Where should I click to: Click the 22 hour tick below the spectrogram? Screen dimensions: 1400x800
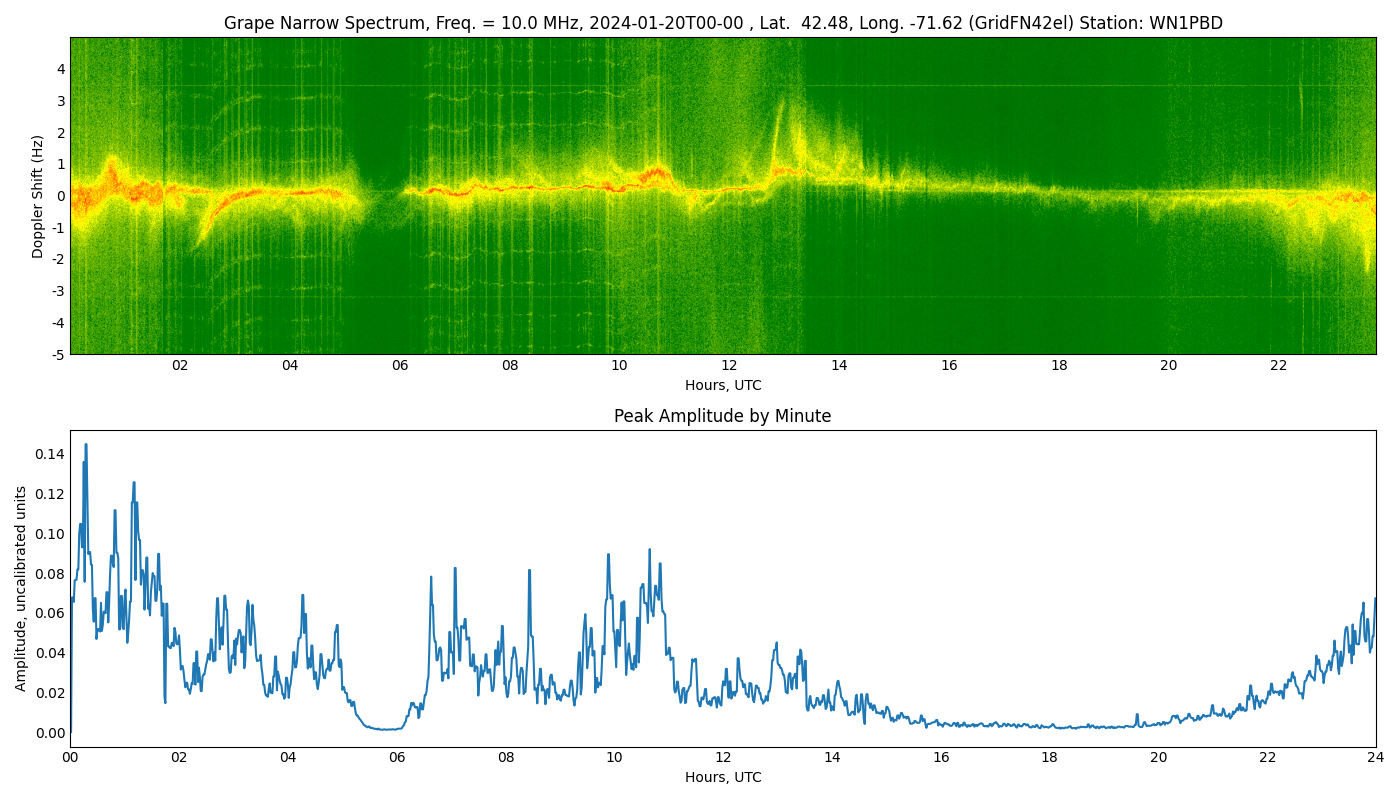1278,366
